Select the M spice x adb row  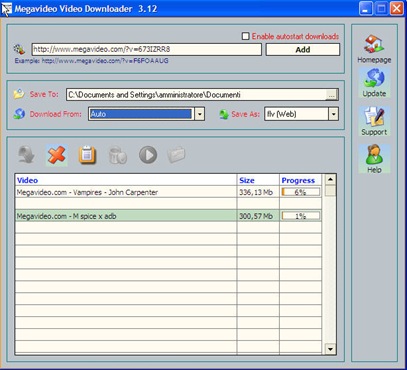(x=168, y=216)
